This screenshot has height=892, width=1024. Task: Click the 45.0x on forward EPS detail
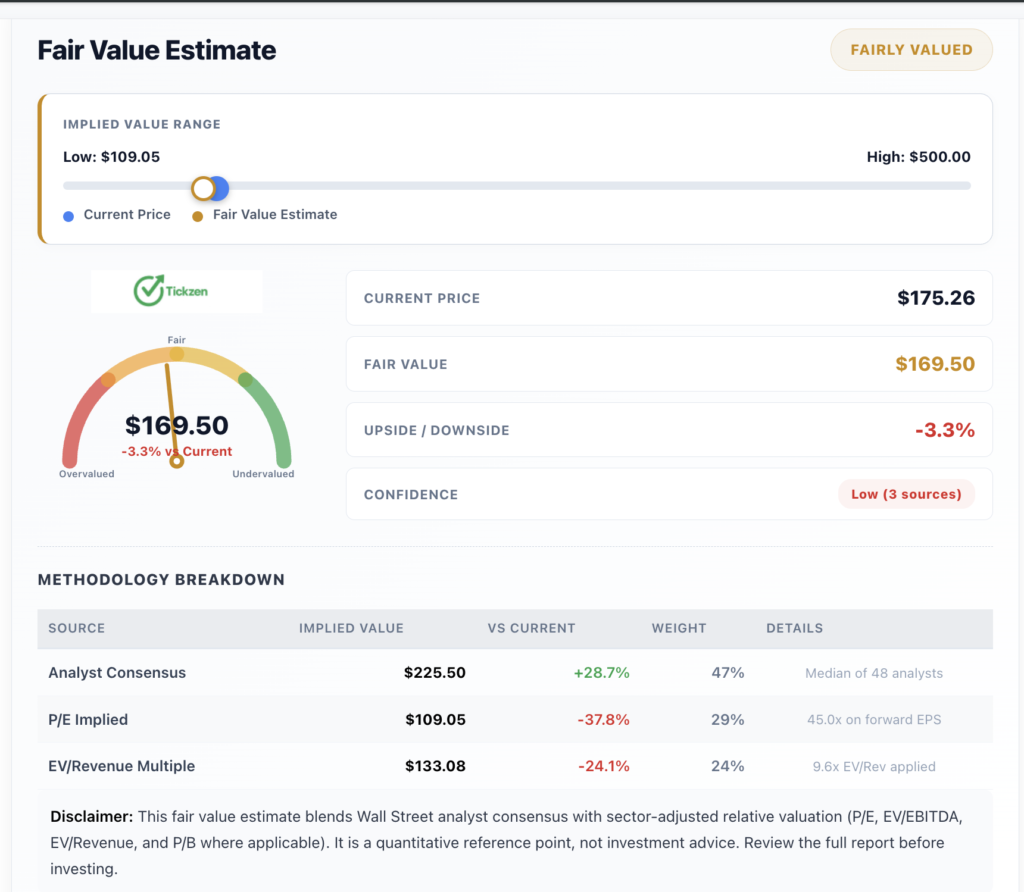pos(874,720)
